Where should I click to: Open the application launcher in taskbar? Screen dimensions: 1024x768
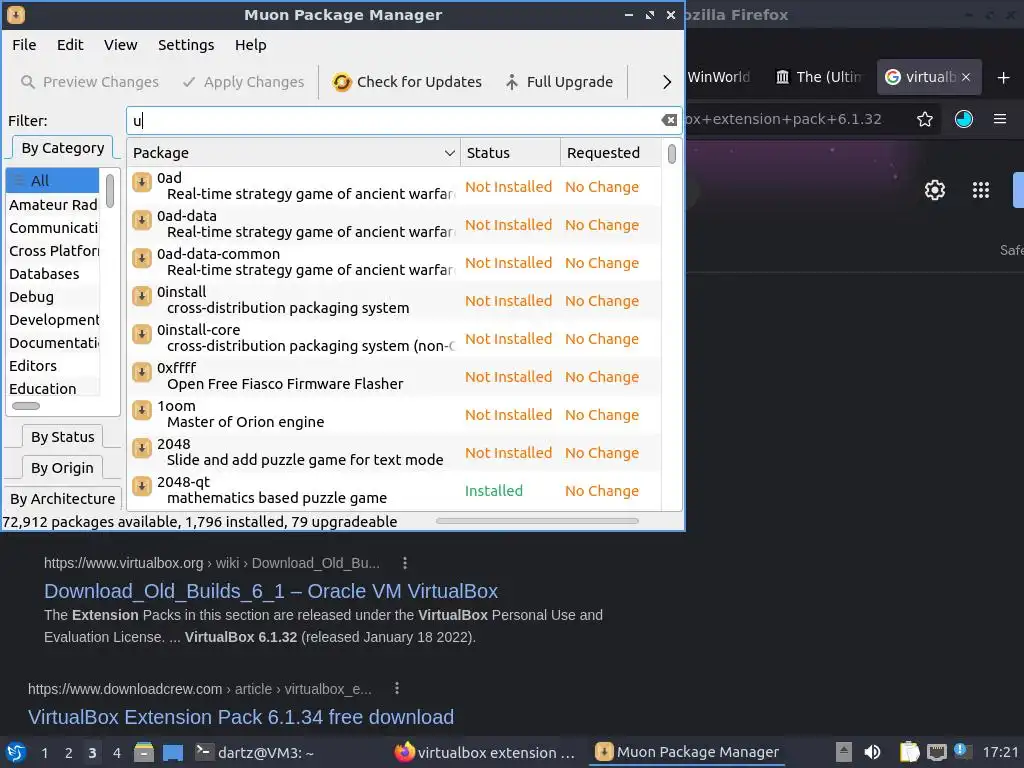[x=16, y=752]
